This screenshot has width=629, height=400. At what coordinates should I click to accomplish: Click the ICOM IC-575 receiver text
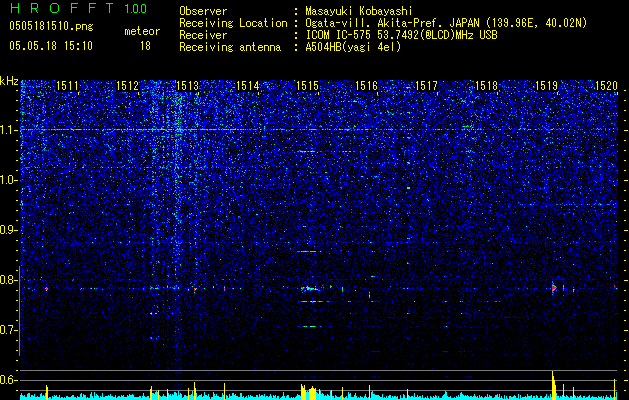[401, 35]
